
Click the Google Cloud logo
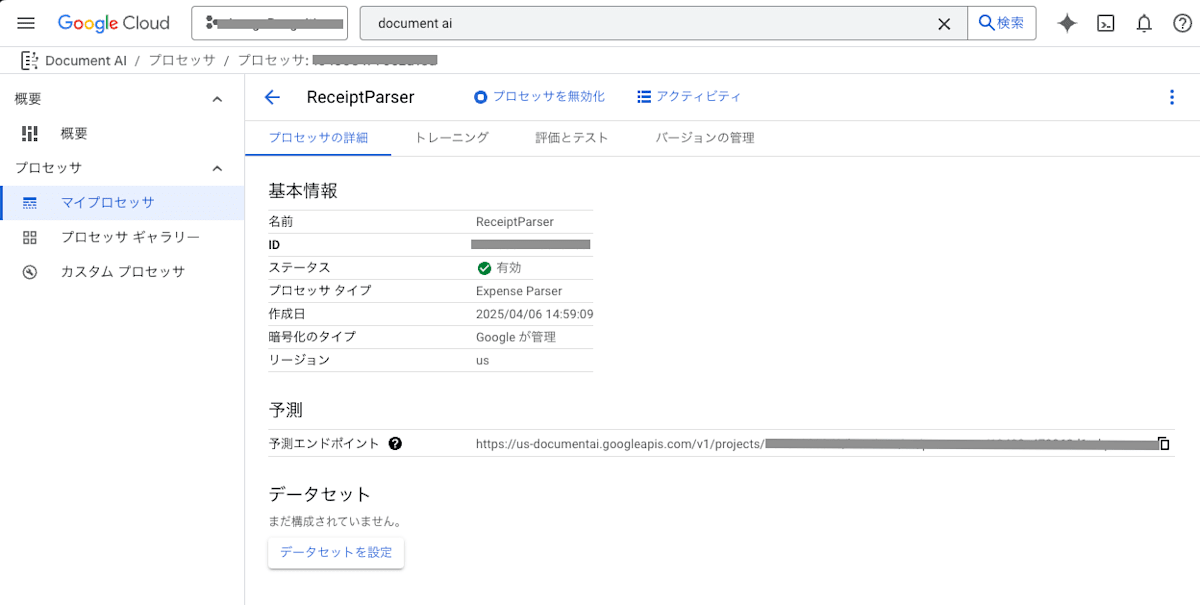(114, 23)
